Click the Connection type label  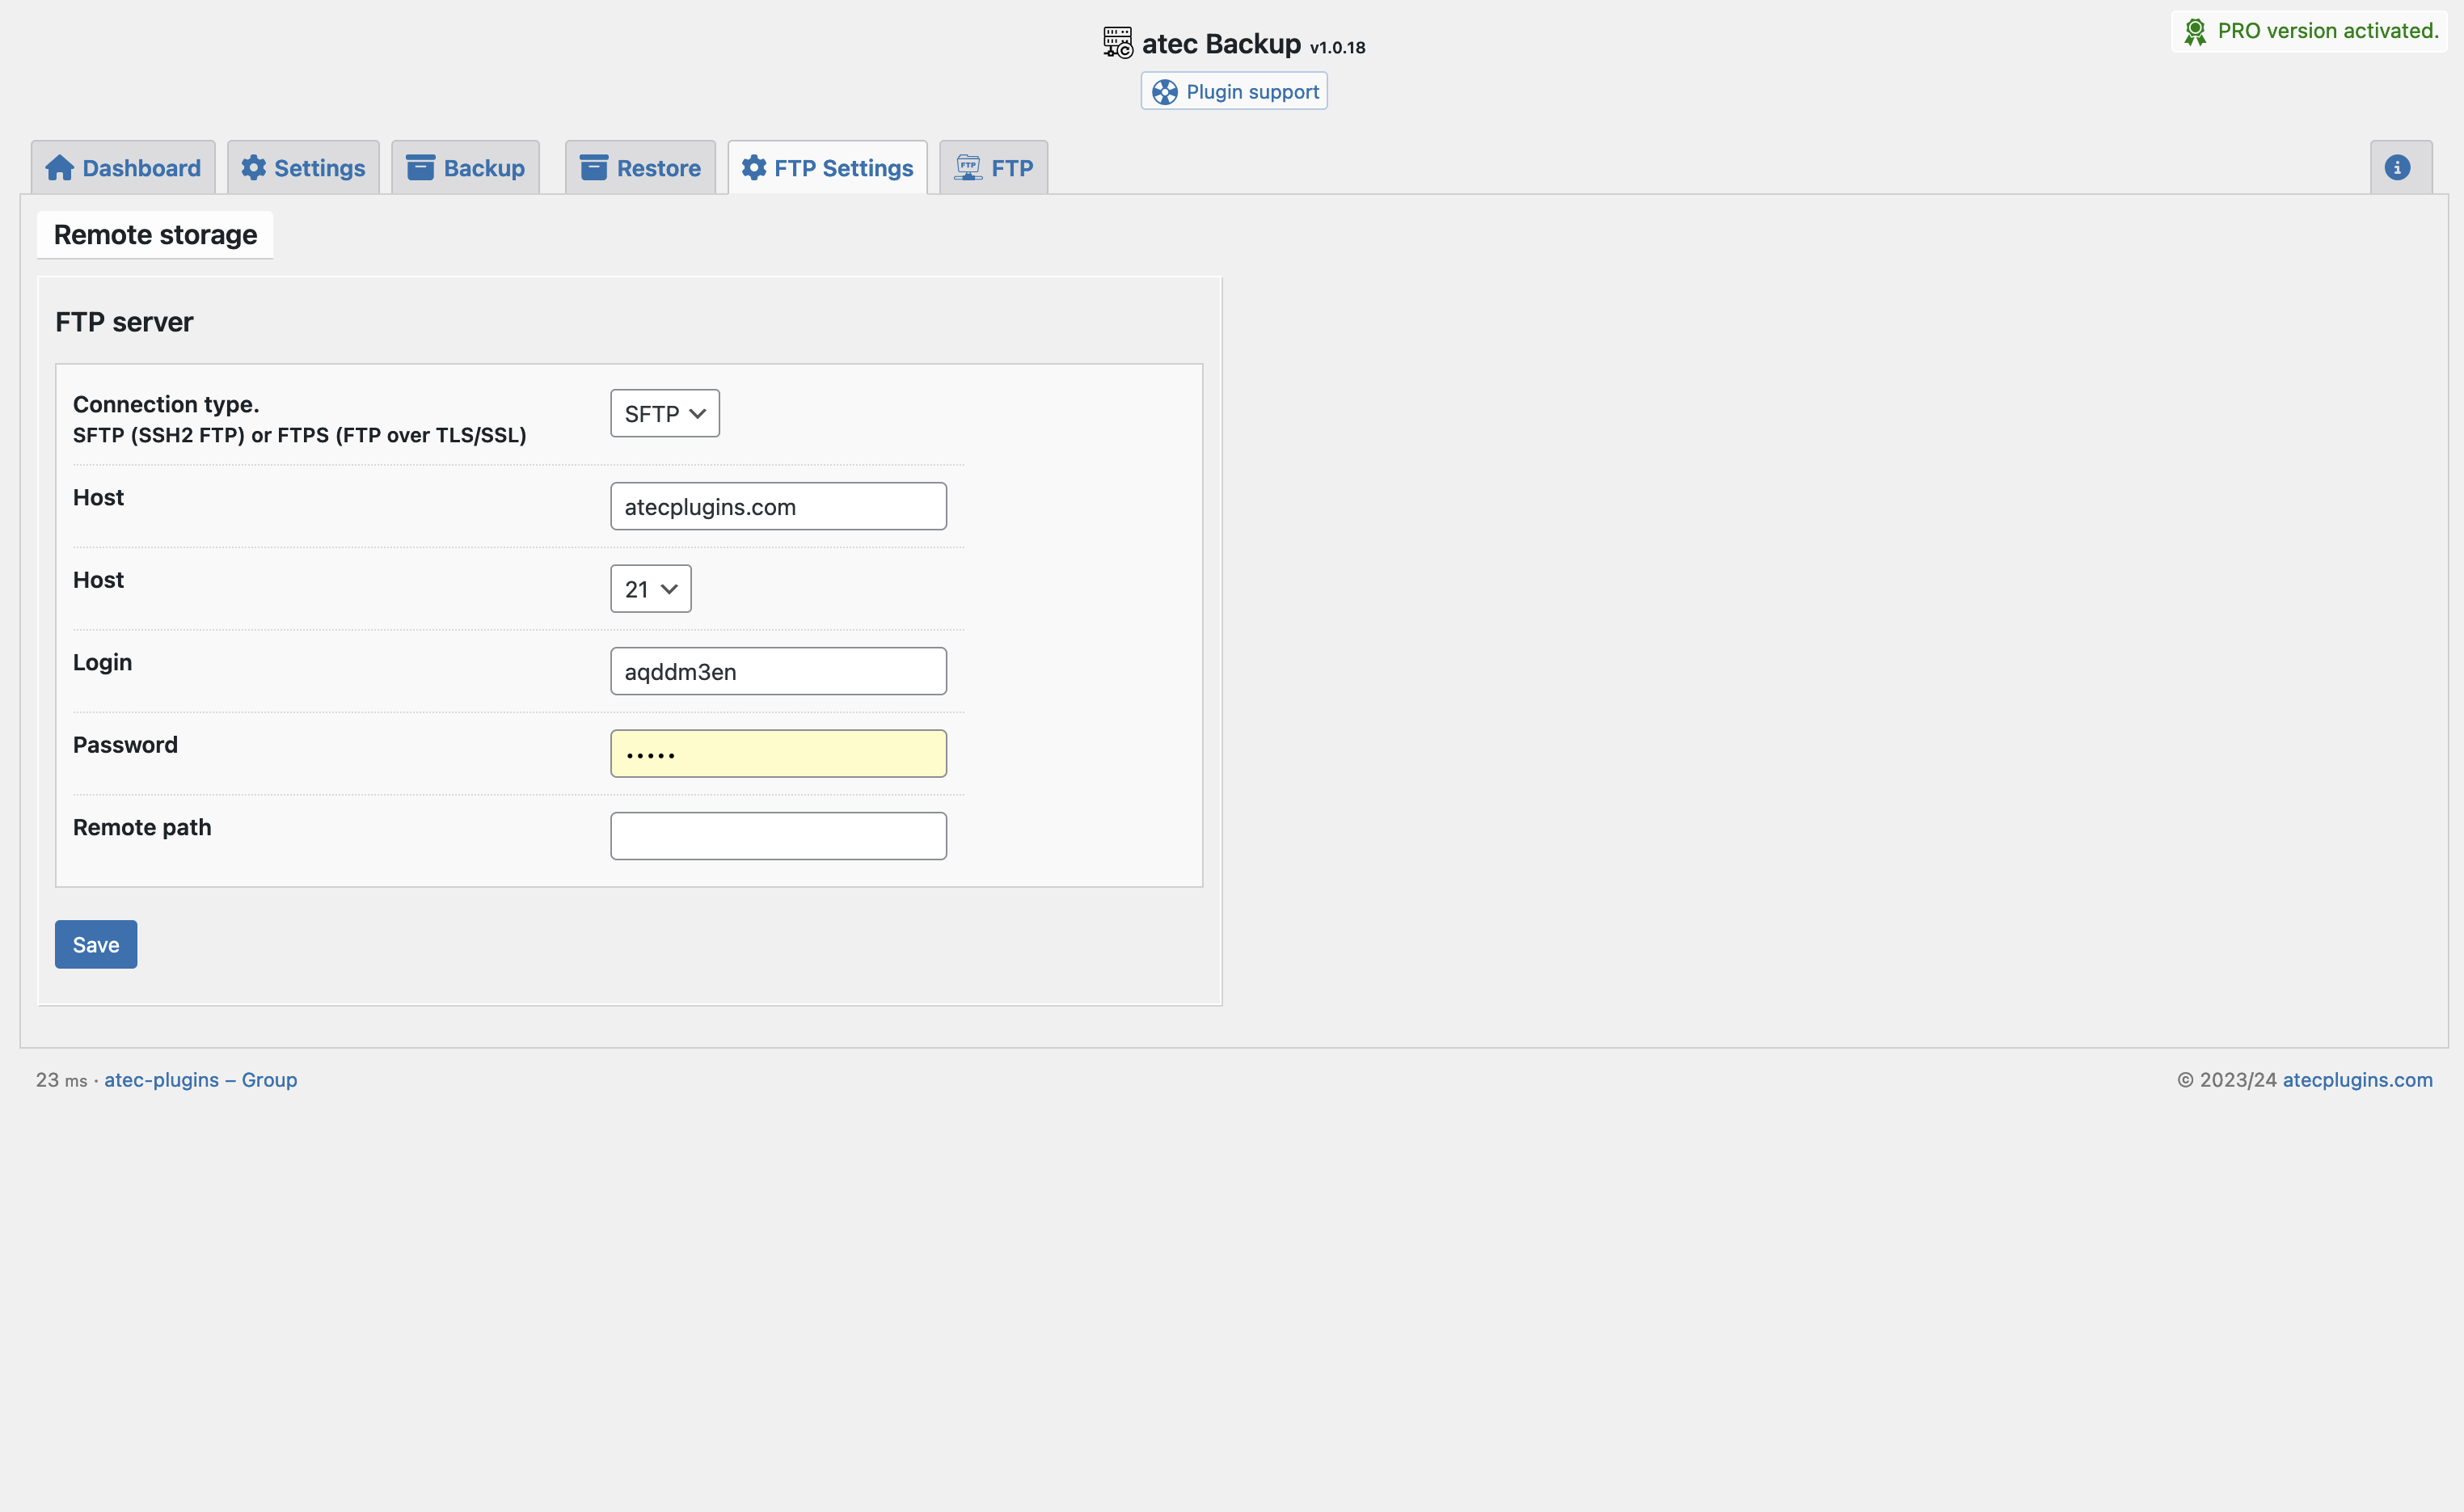[166, 404]
